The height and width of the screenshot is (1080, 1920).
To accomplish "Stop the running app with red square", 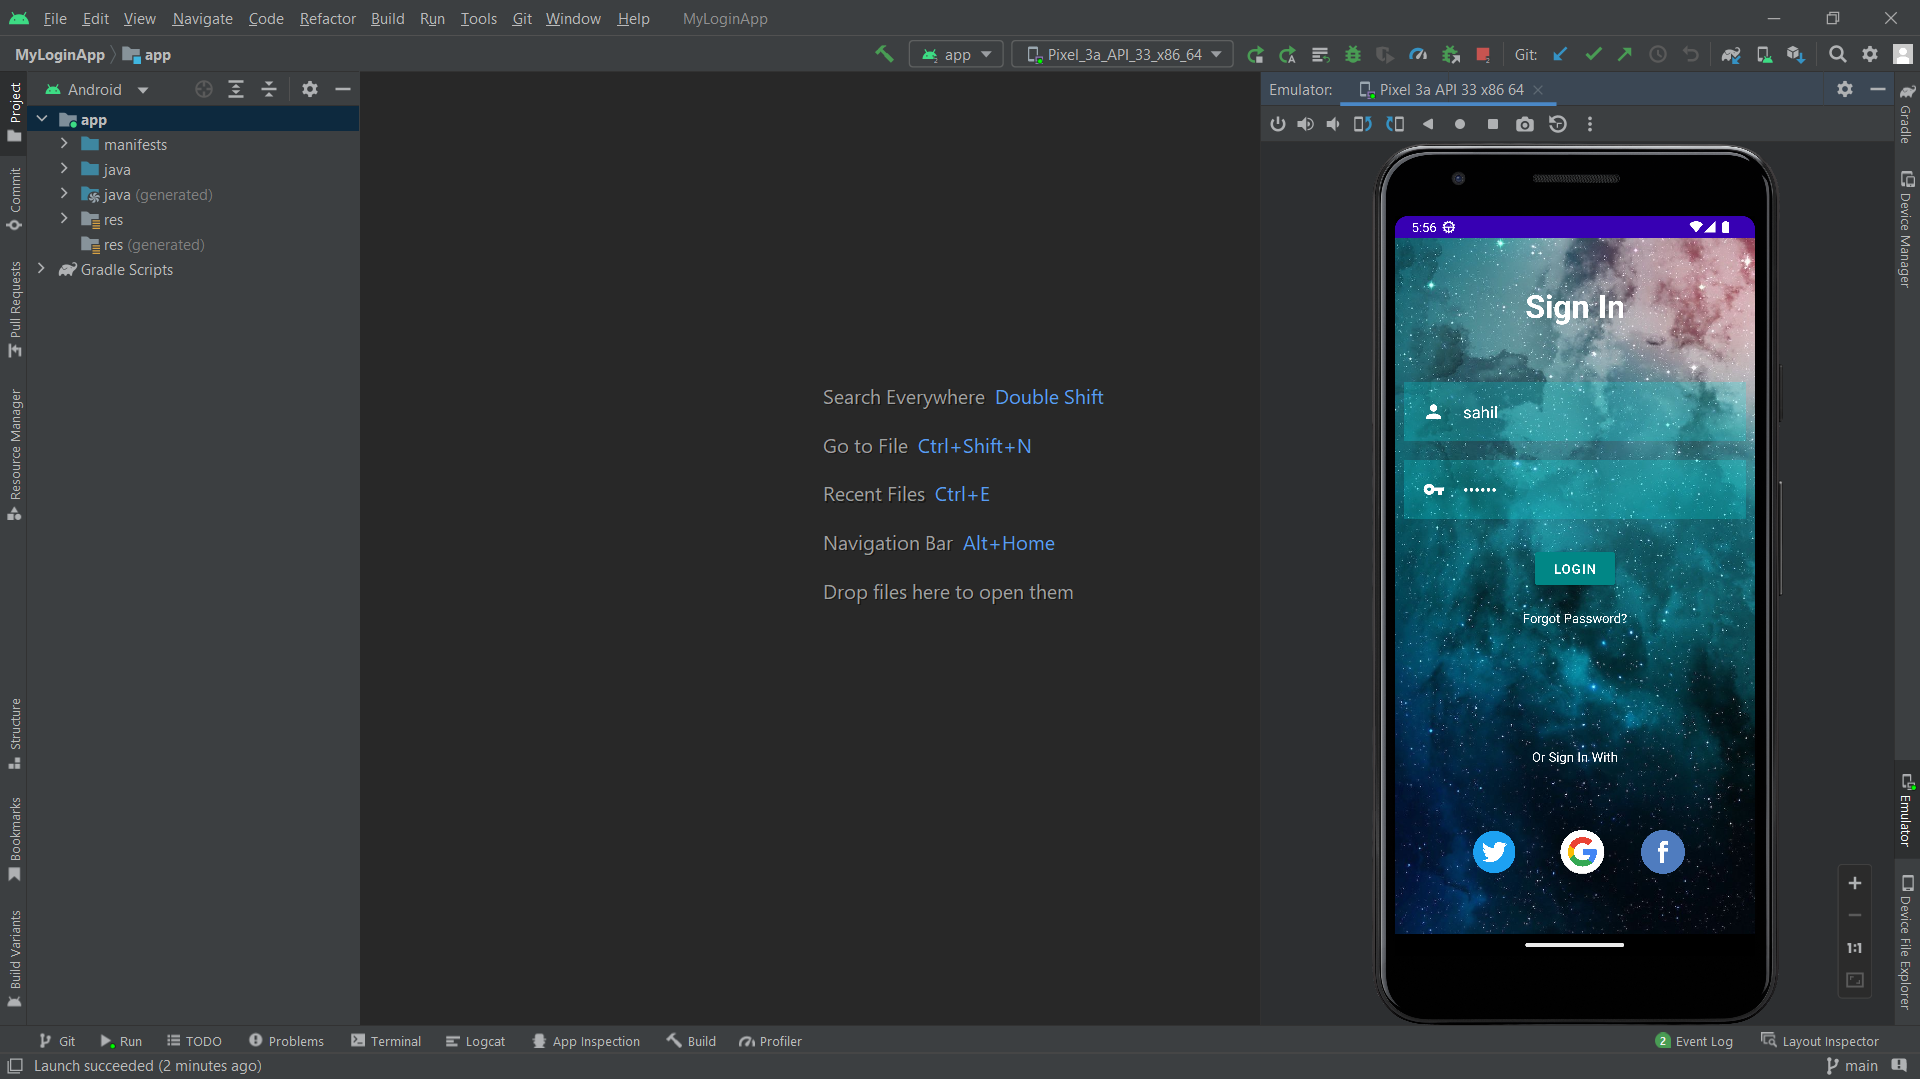I will [1484, 55].
